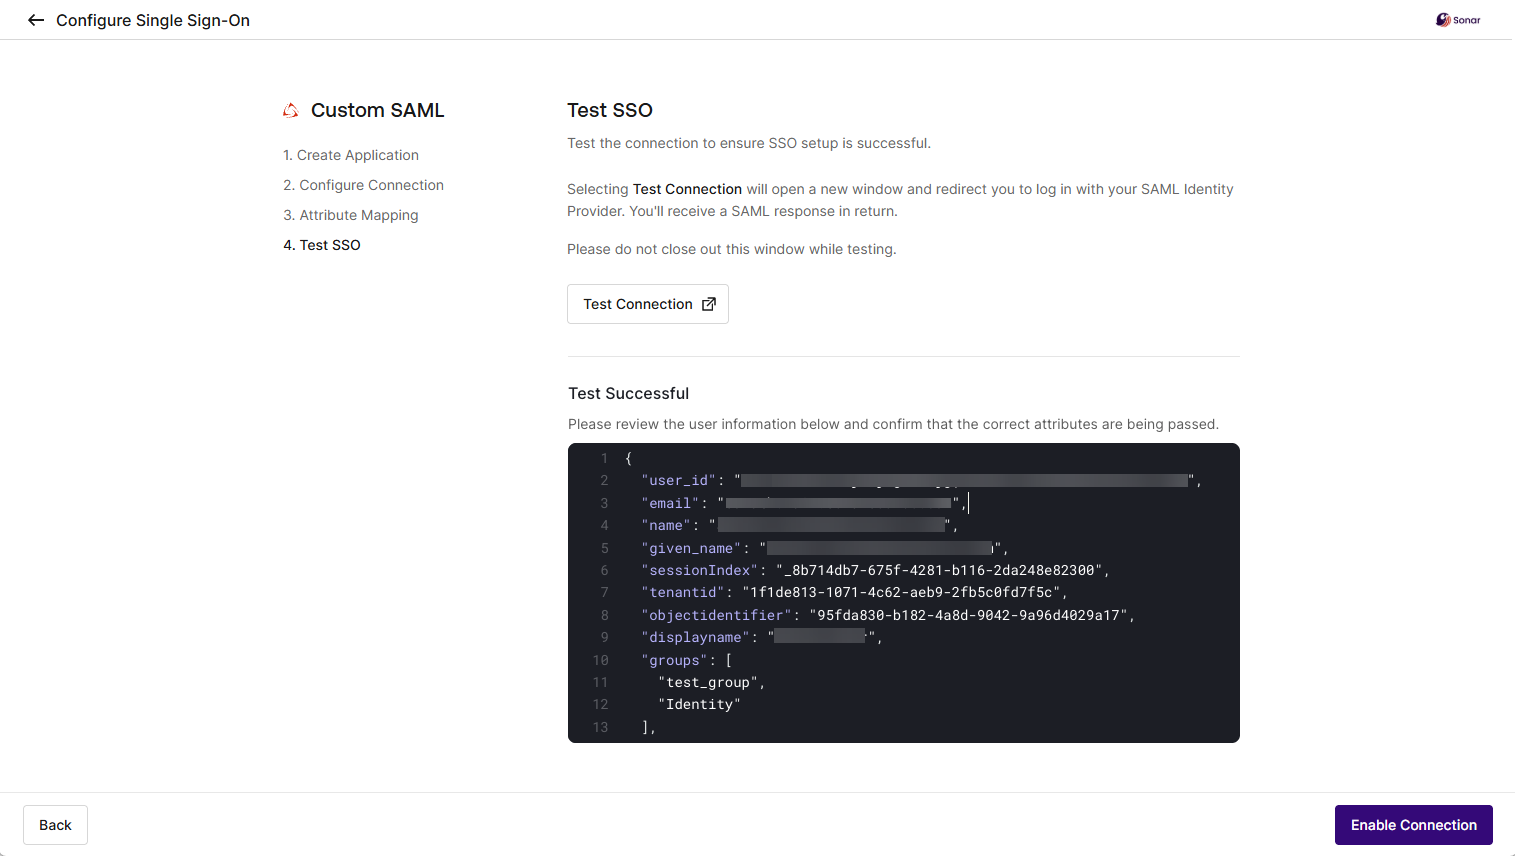
Task: Go to step 1 Create Application
Action: tap(351, 155)
